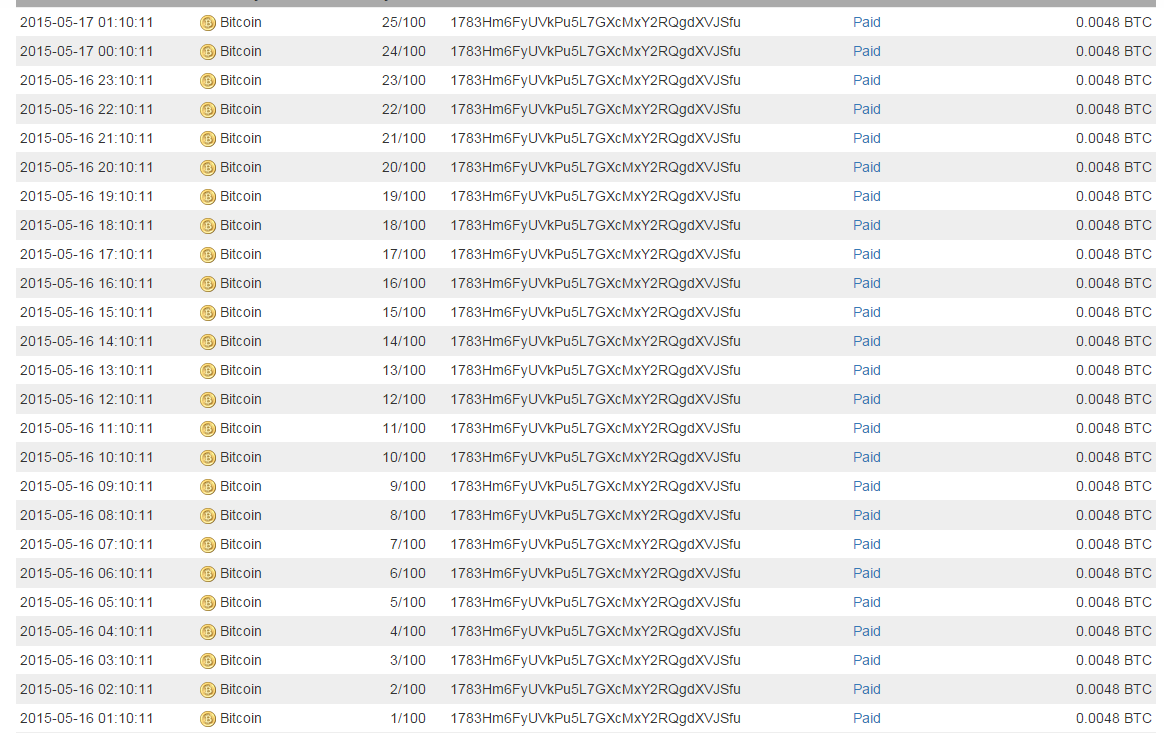The height and width of the screenshot is (739, 1164).
Task: Open the Paid link for payment 18/100
Action: click(x=866, y=225)
